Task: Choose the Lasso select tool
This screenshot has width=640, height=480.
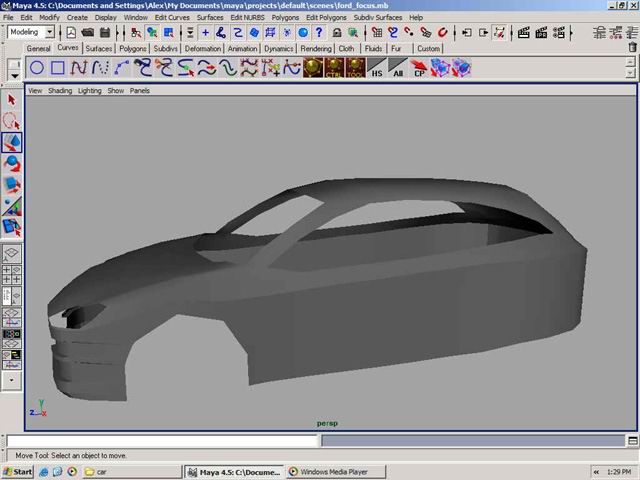Action: tap(12, 121)
